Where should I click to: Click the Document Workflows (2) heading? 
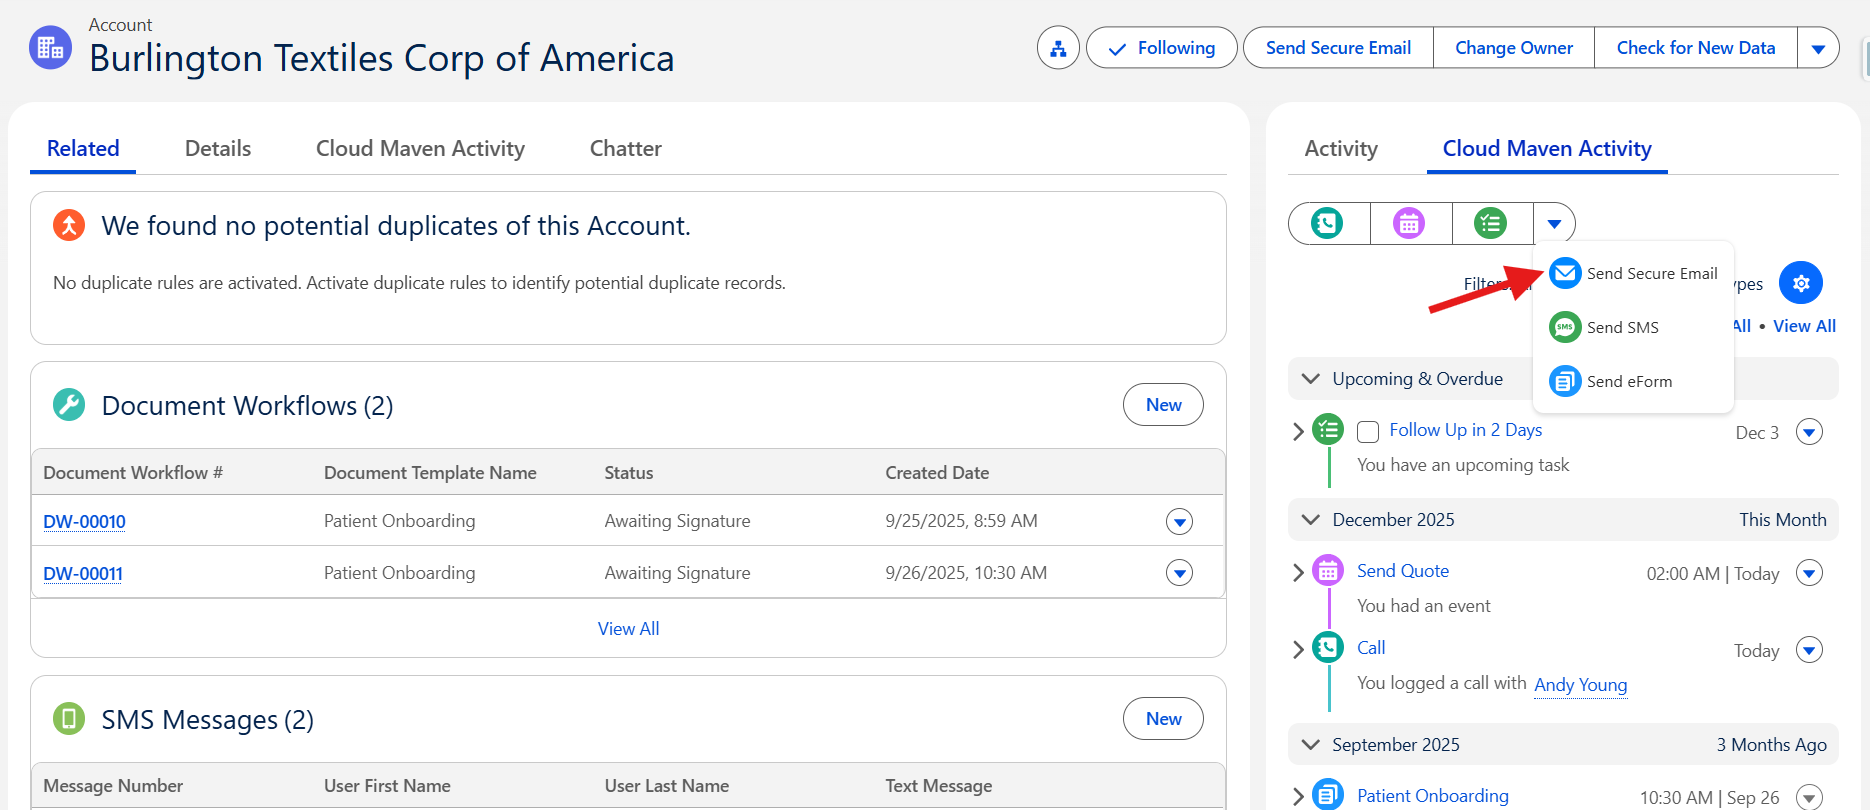tap(248, 406)
